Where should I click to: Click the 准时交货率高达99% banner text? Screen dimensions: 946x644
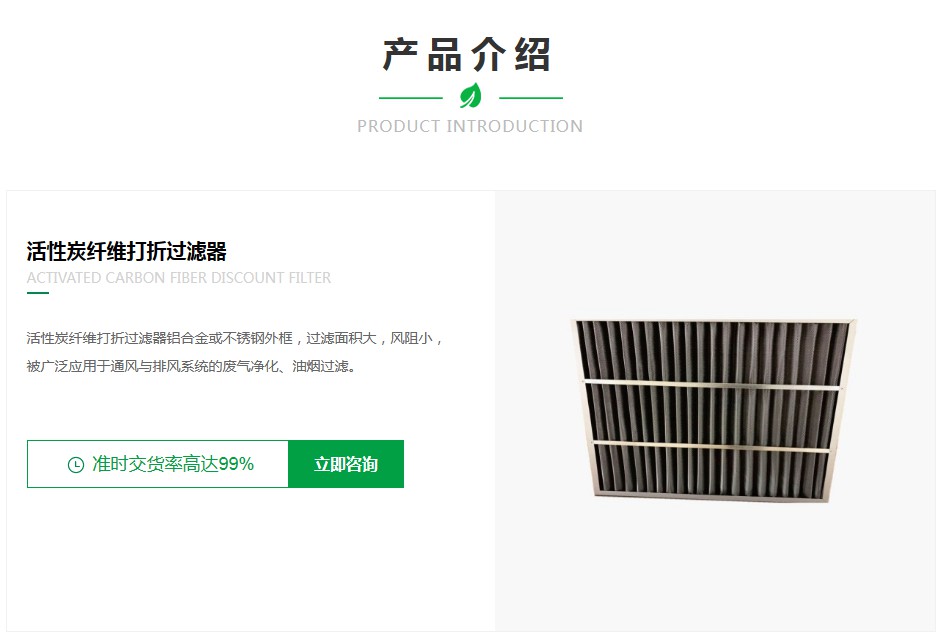pyautogui.click(x=173, y=464)
